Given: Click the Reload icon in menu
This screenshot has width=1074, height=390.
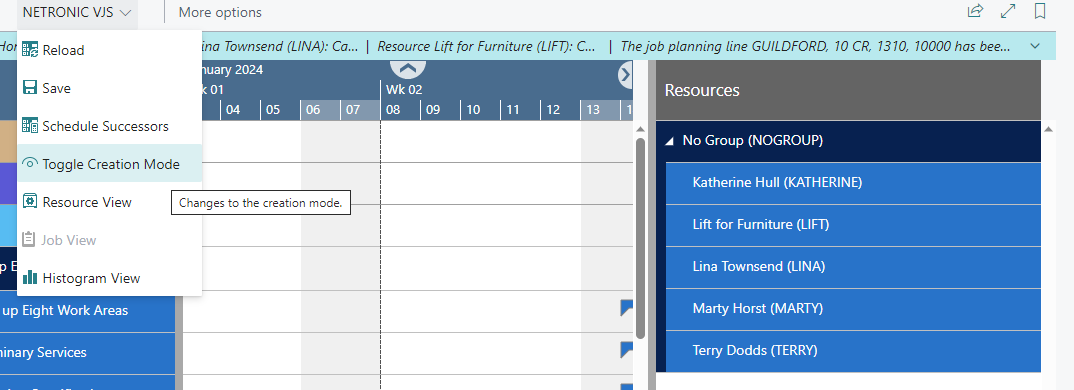Looking at the screenshot, I should (x=29, y=49).
